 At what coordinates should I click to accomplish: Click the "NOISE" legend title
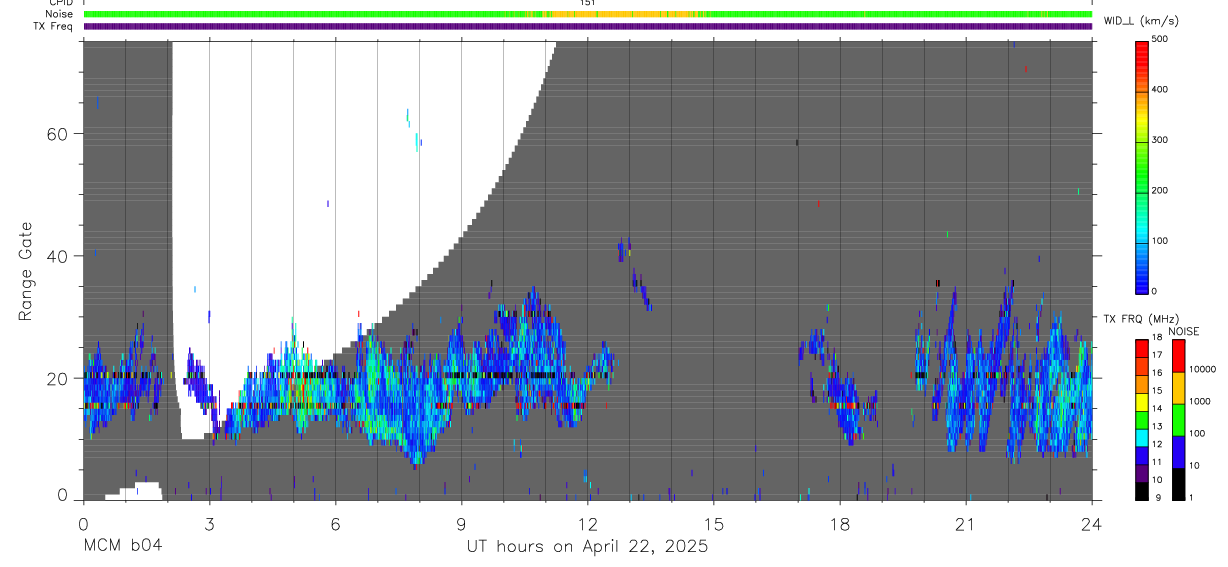click(1184, 331)
